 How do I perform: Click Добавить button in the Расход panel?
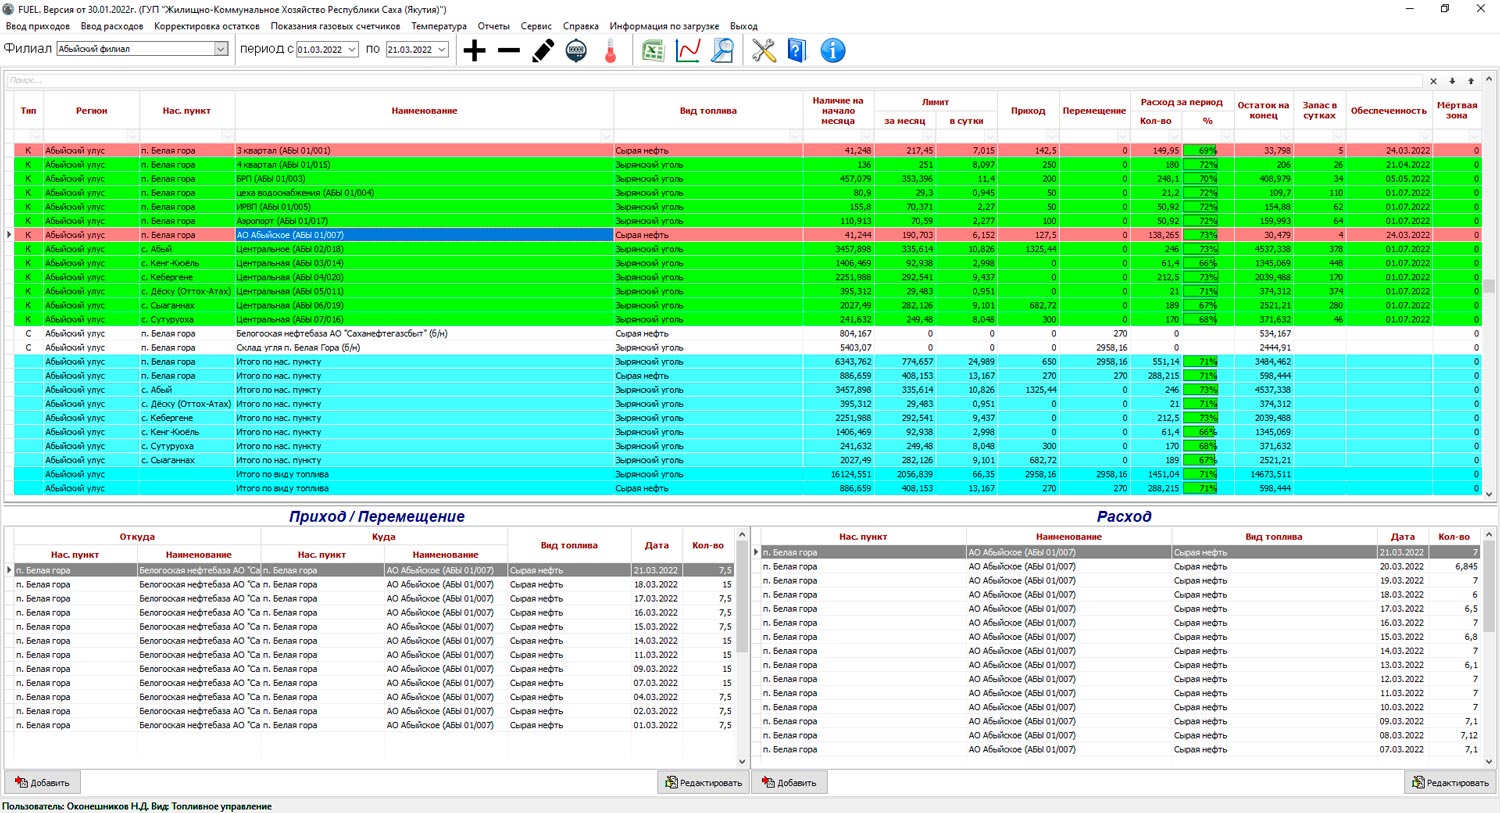789,783
